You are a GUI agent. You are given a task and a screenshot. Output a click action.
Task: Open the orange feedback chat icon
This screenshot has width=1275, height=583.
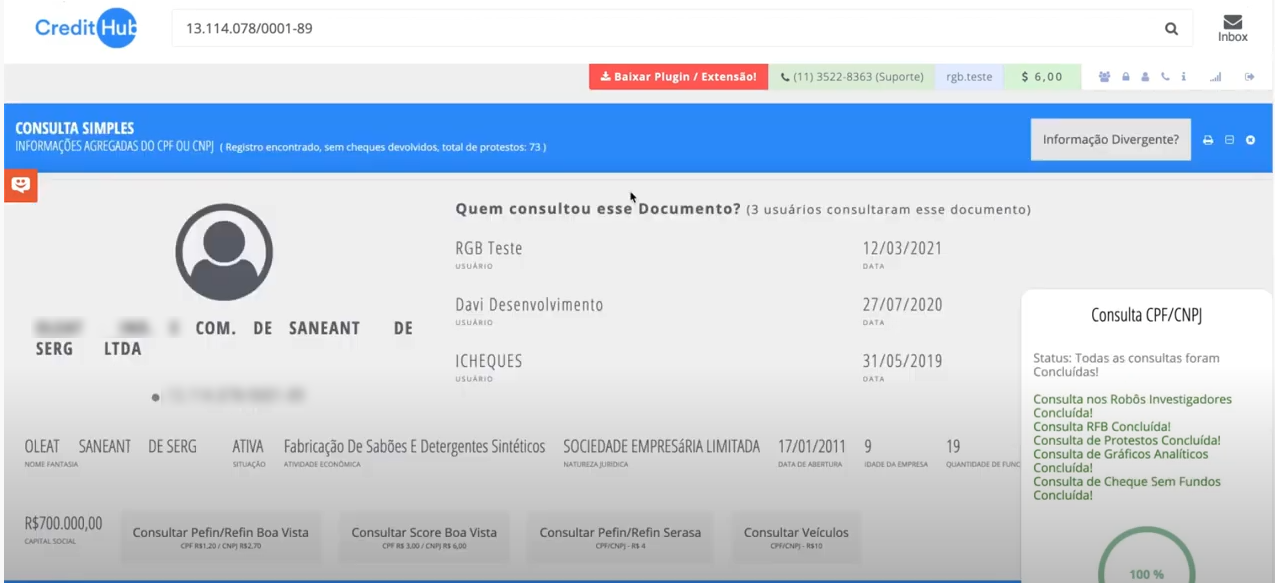click(x=20, y=185)
